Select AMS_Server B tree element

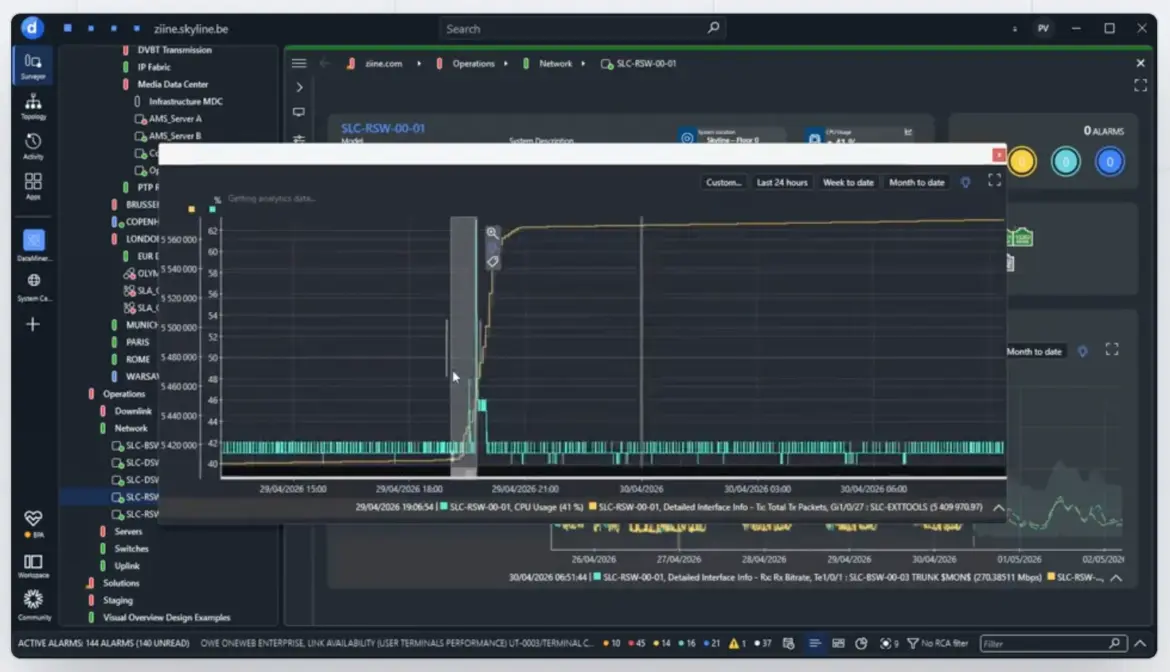point(175,136)
